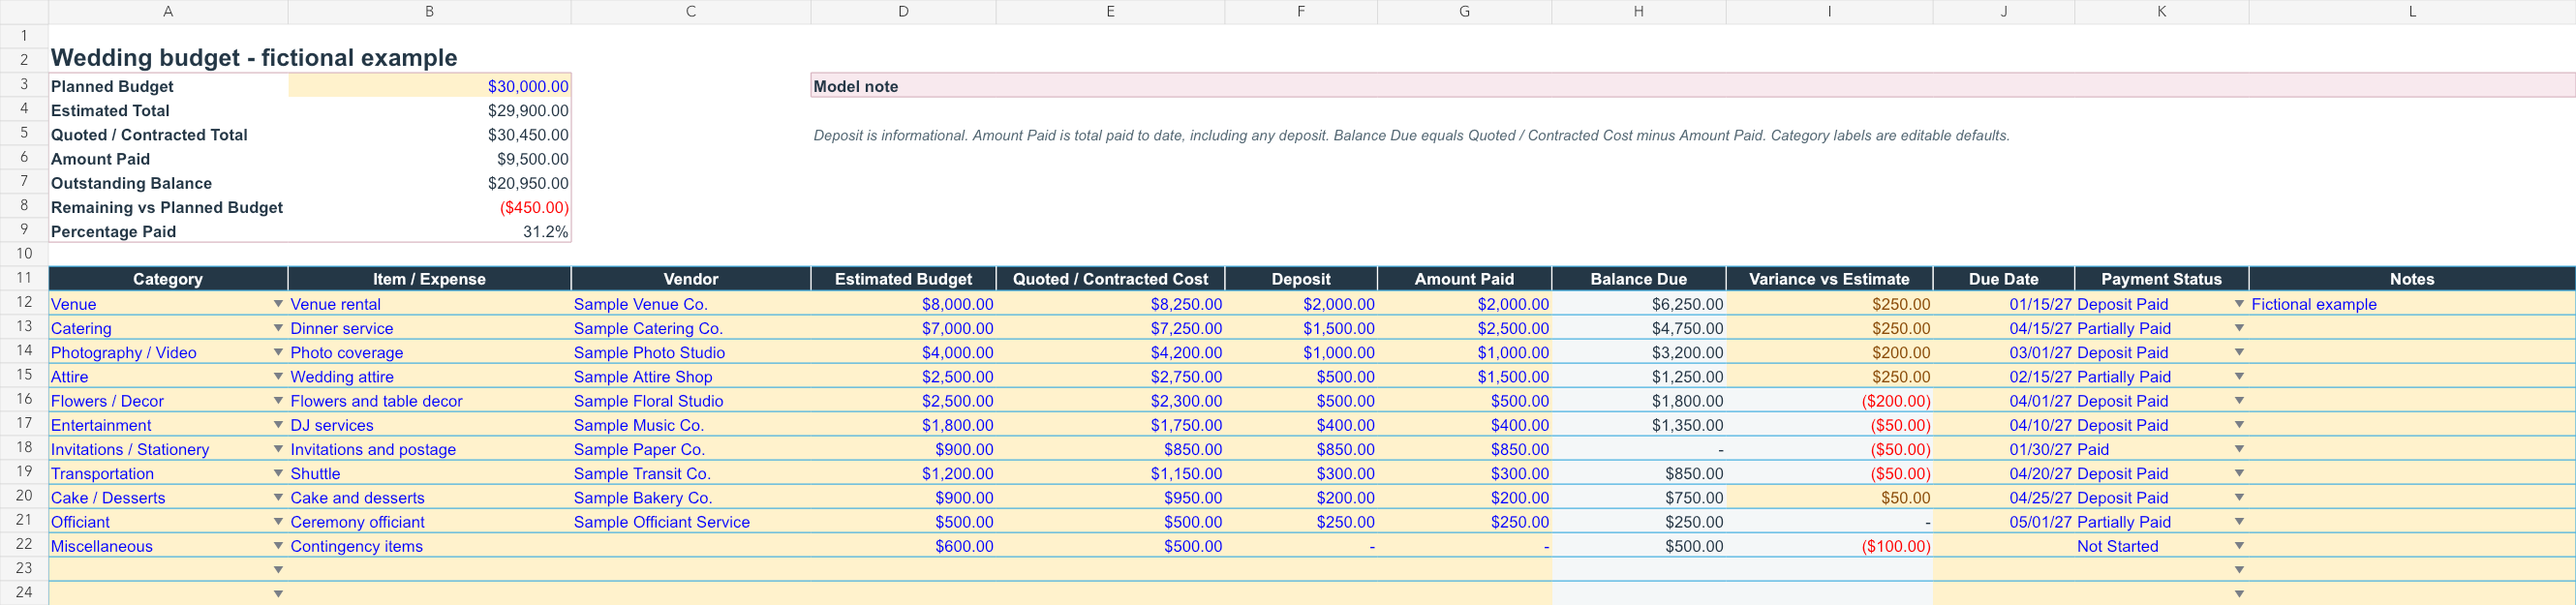
Task: Open Payment Status dropdown for Officiant row
Action: tap(2239, 522)
